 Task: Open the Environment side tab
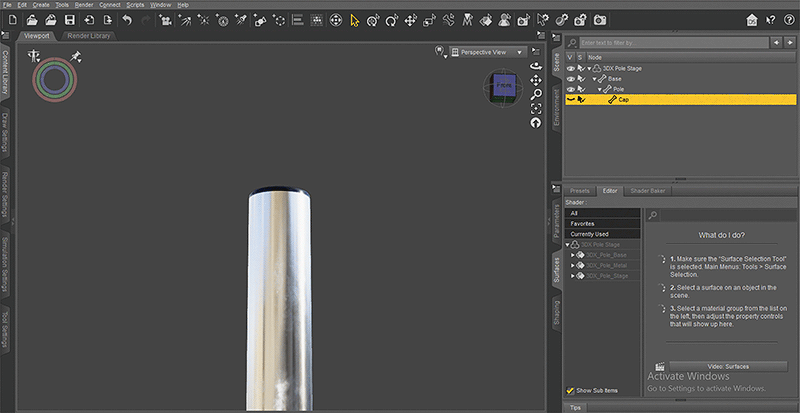click(556, 108)
